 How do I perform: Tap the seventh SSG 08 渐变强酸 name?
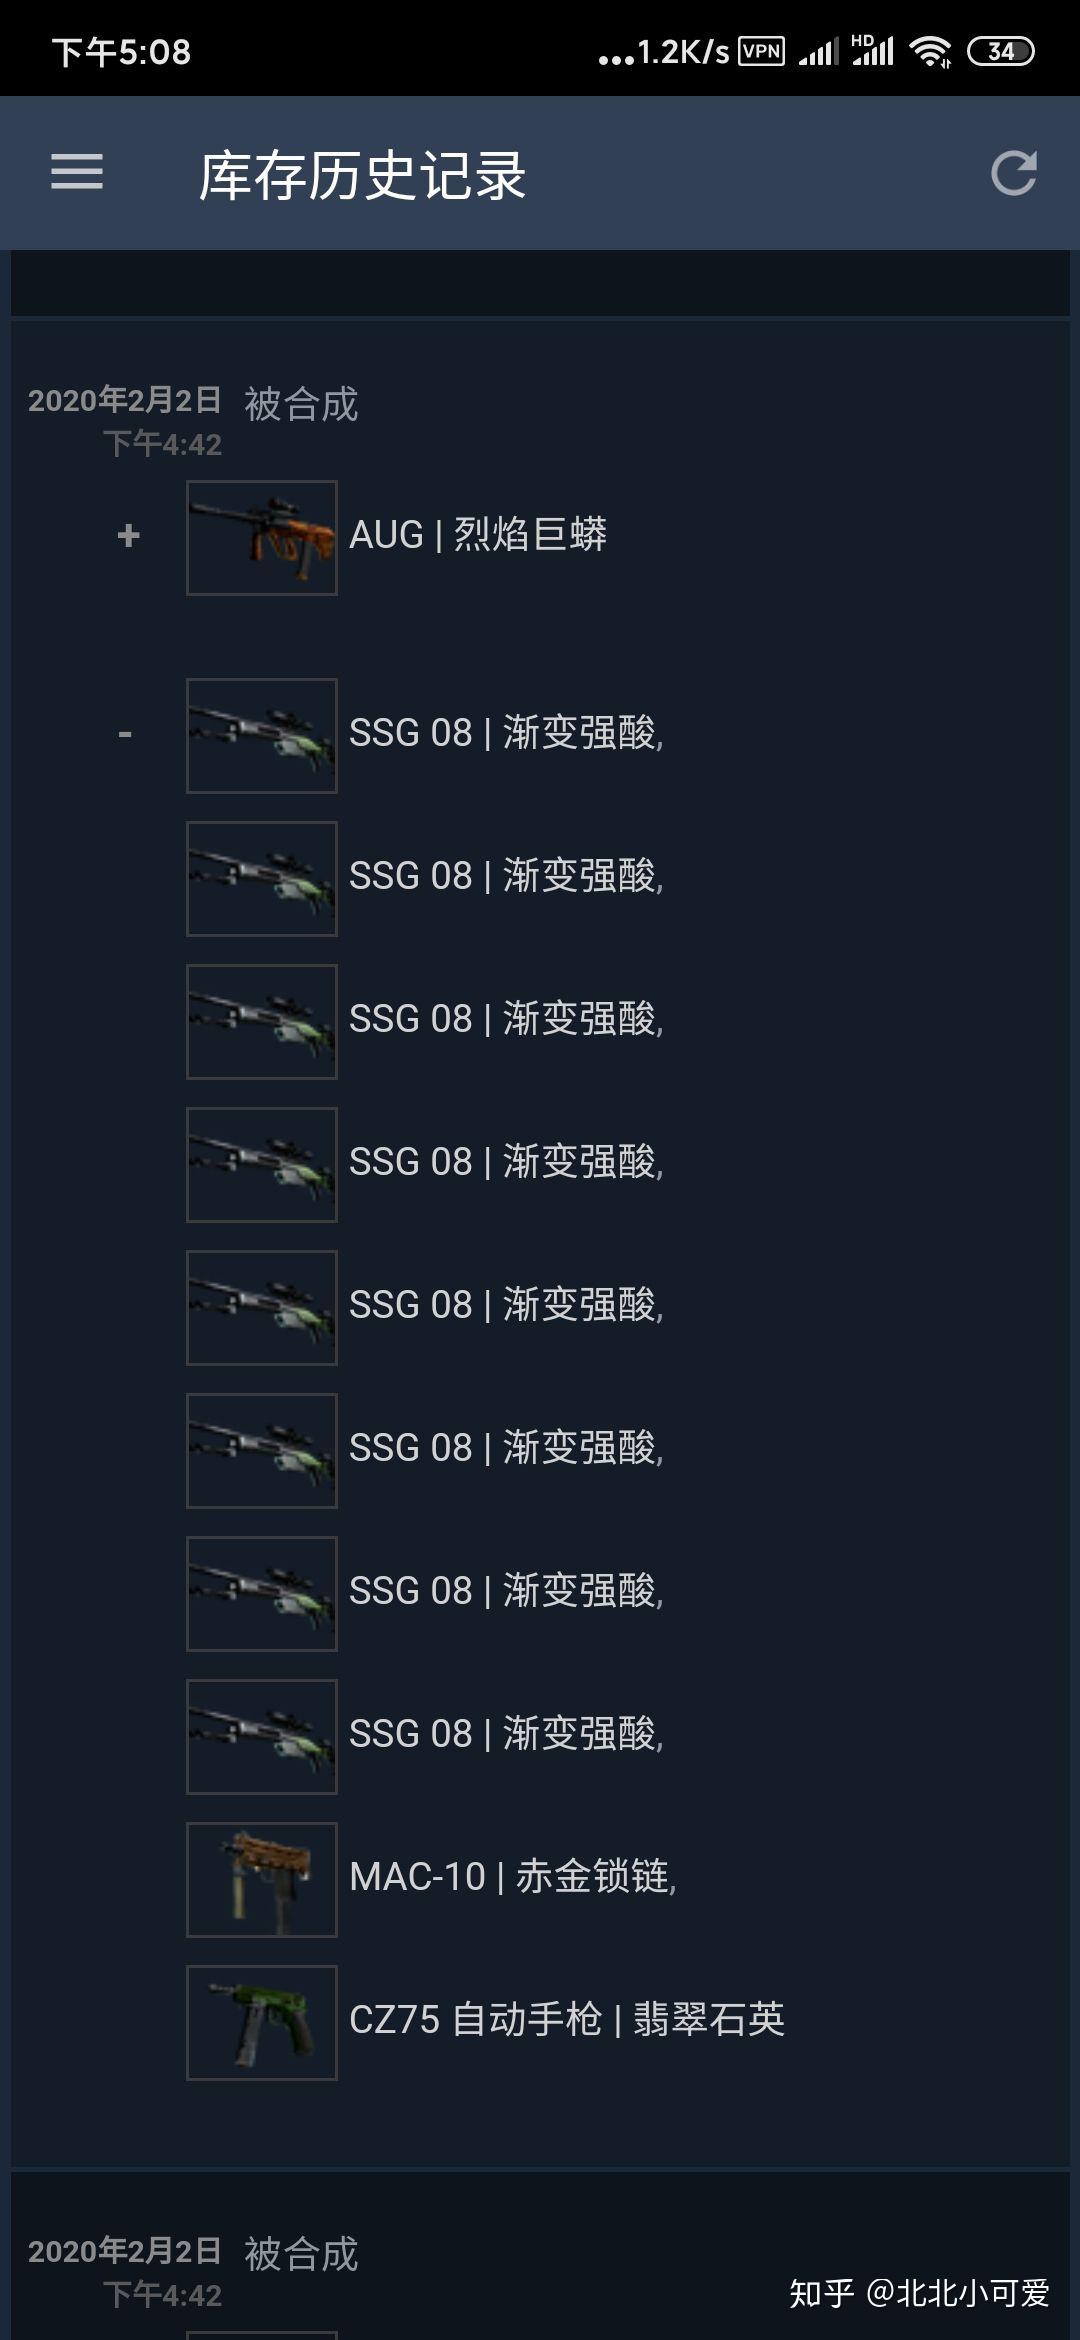pyautogui.click(x=506, y=1591)
